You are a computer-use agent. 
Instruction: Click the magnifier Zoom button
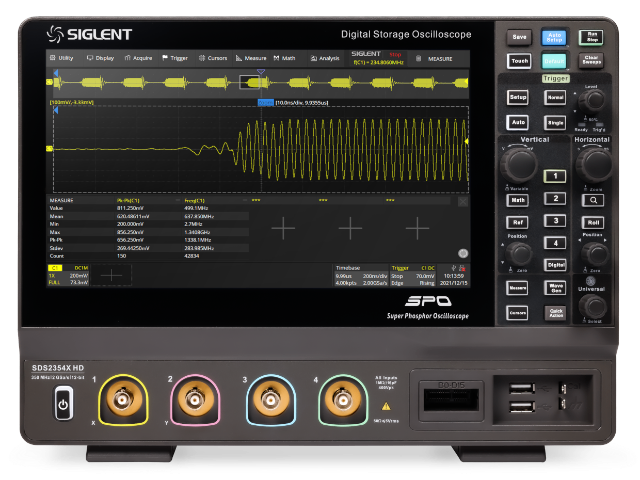click(x=593, y=200)
